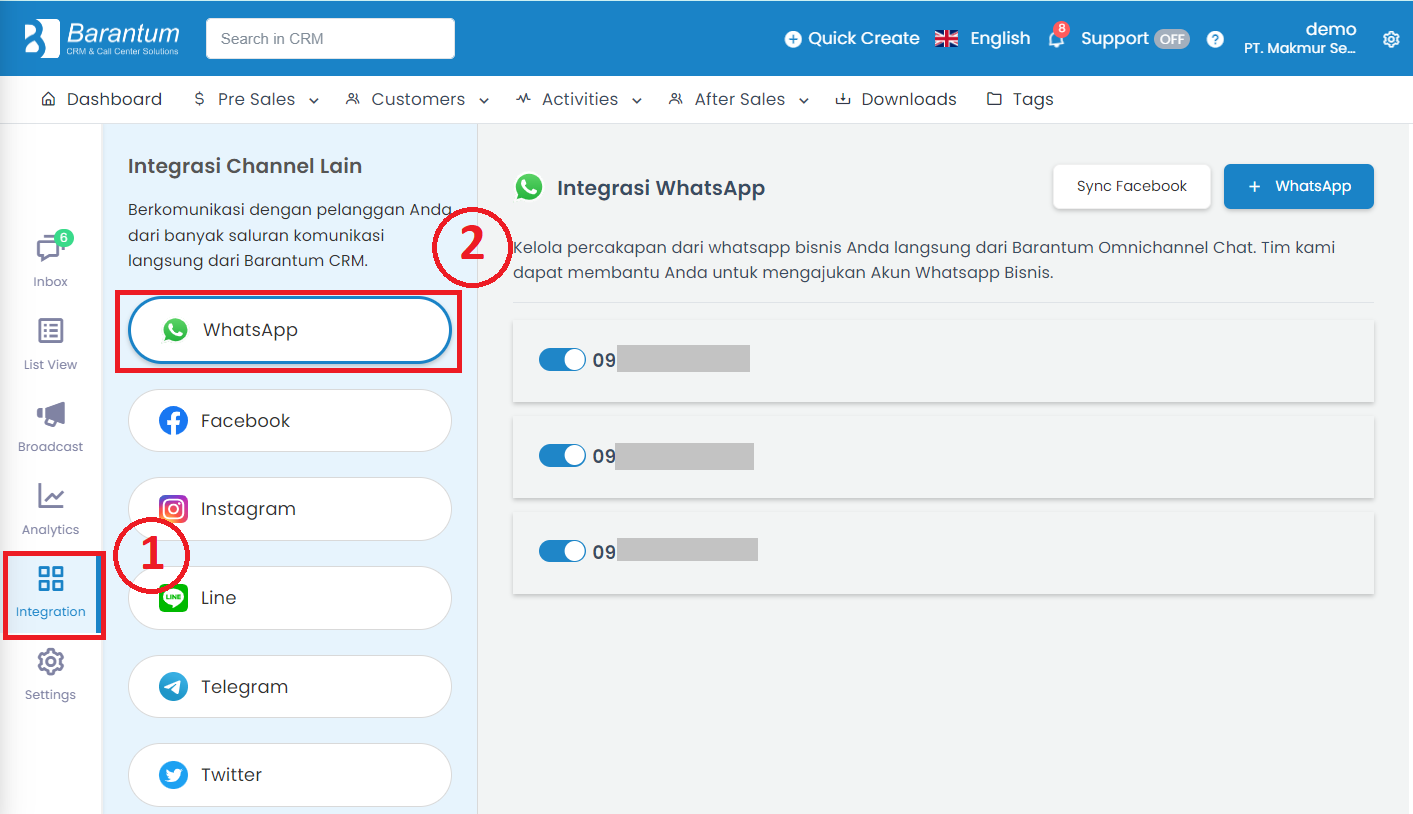Screen dimensions: 1413x814
Task: Open the Broadcast megaphone icon
Action: tap(50, 414)
